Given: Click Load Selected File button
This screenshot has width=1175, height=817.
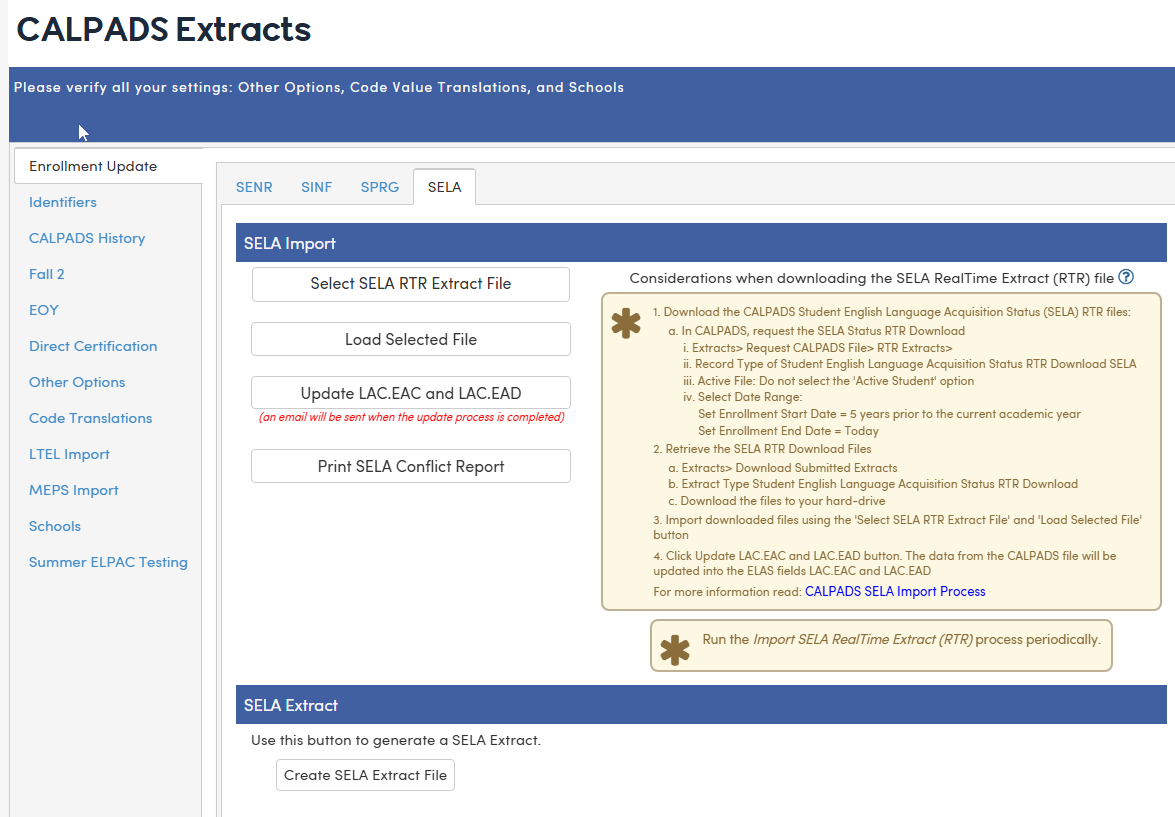Looking at the screenshot, I should pyautogui.click(x=411, y=340).
